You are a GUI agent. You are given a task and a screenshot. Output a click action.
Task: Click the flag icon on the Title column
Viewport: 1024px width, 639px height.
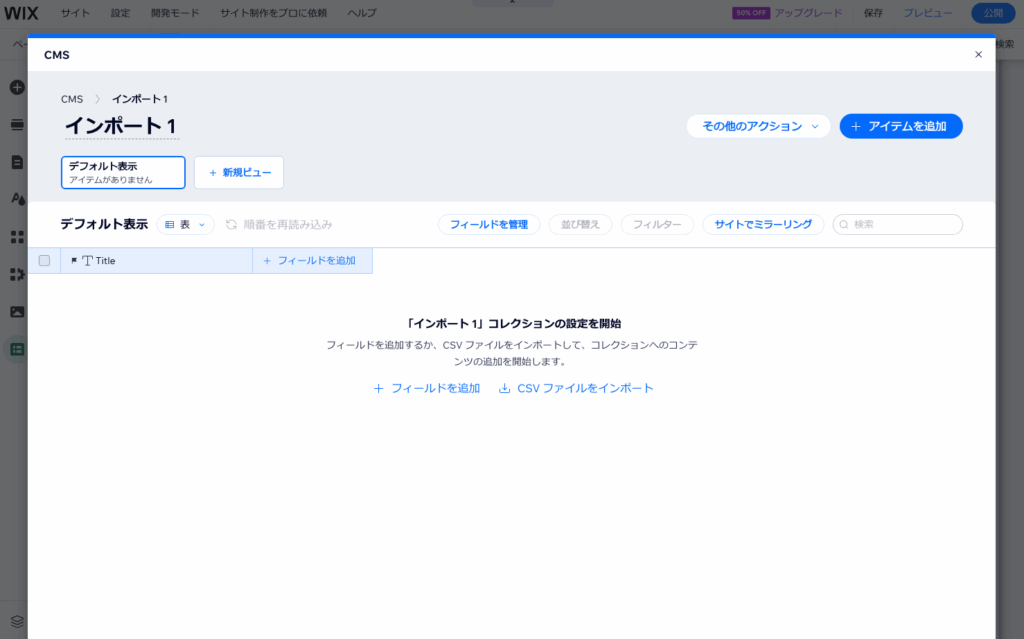click(x=75, y=260)
